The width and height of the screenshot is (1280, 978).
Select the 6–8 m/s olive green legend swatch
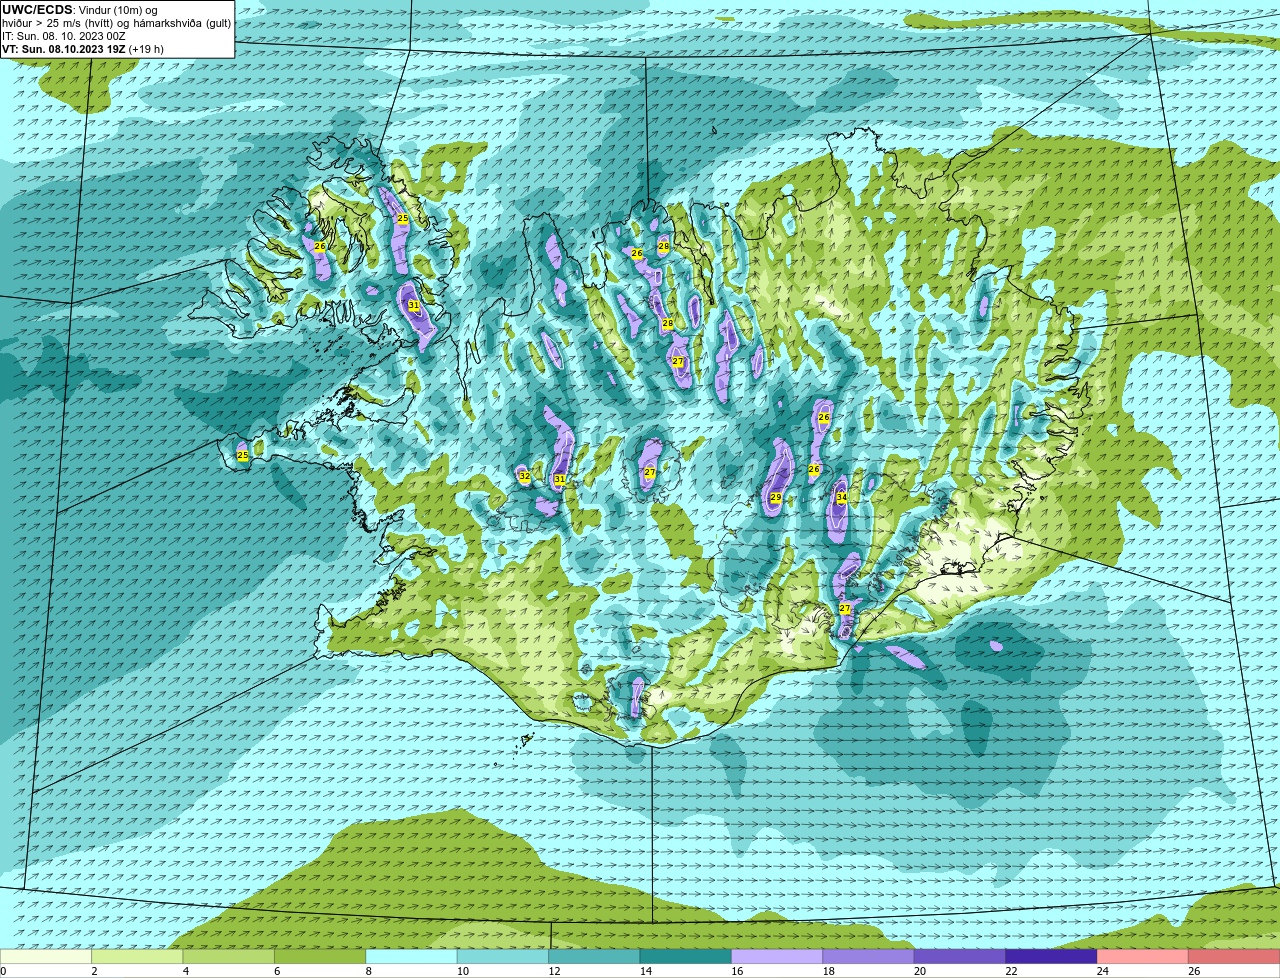click(320, 957)
